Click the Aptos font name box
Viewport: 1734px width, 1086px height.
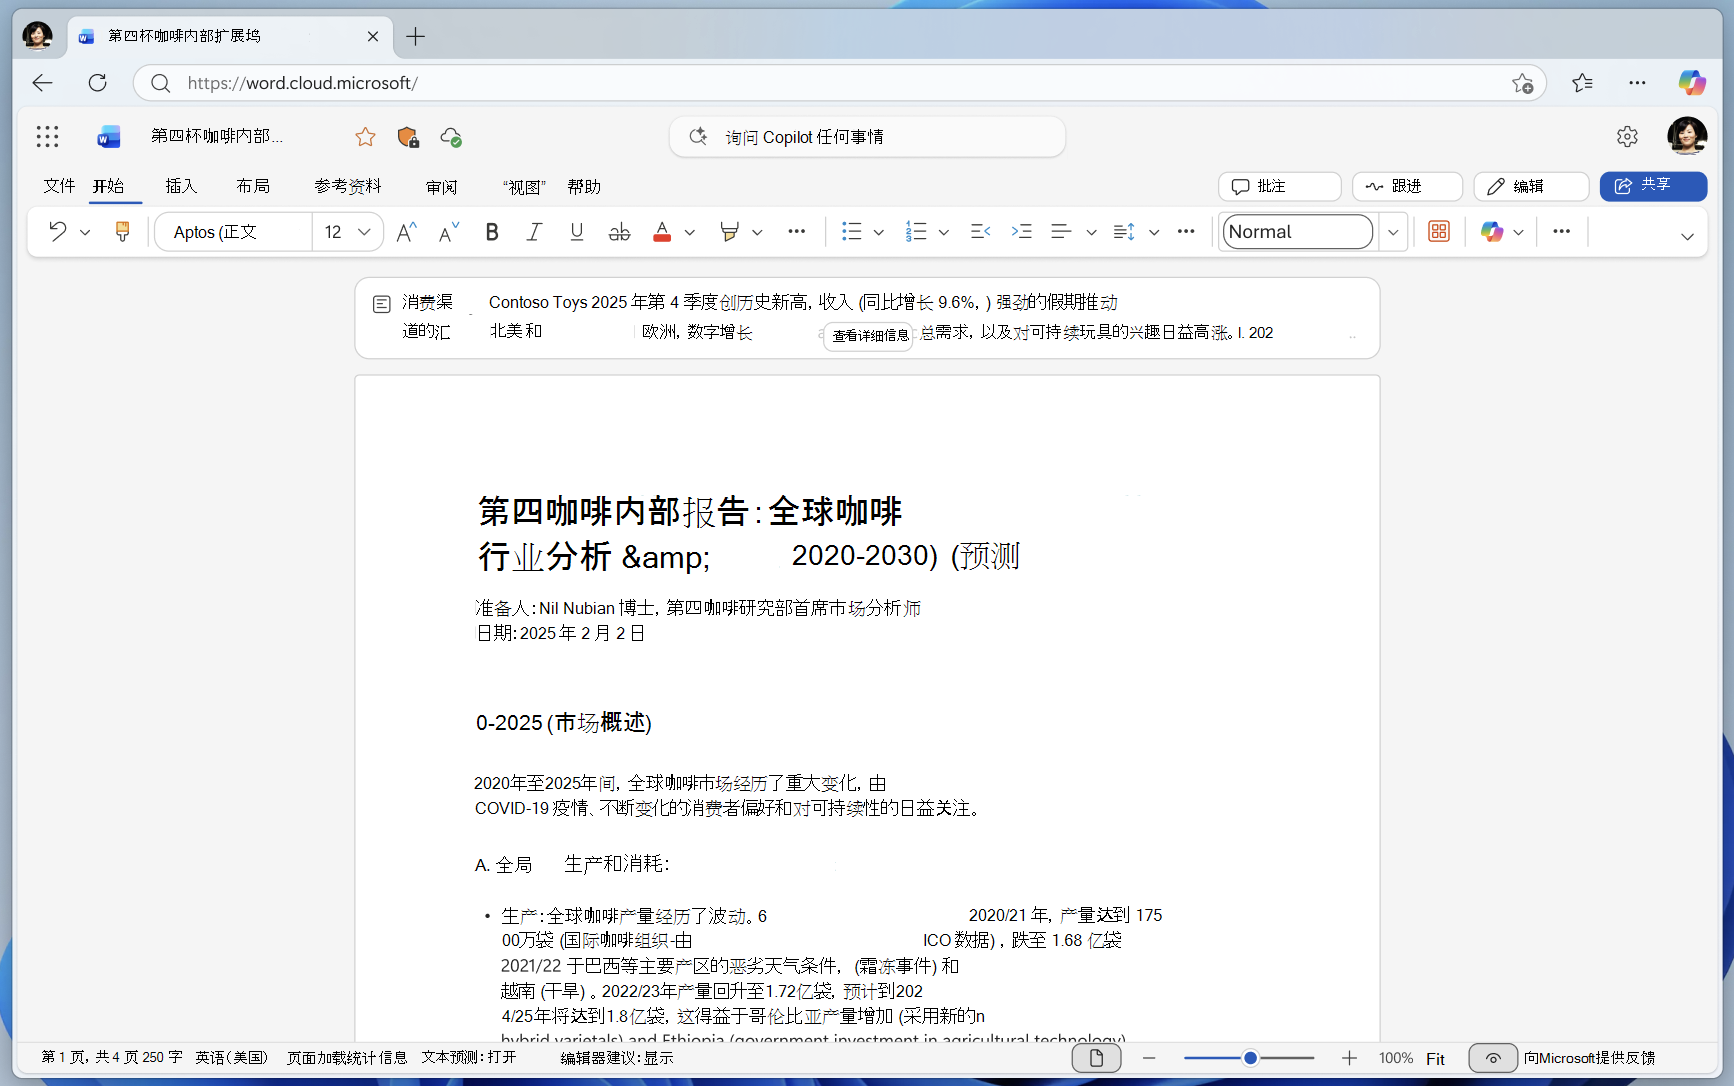coord(235,232)
